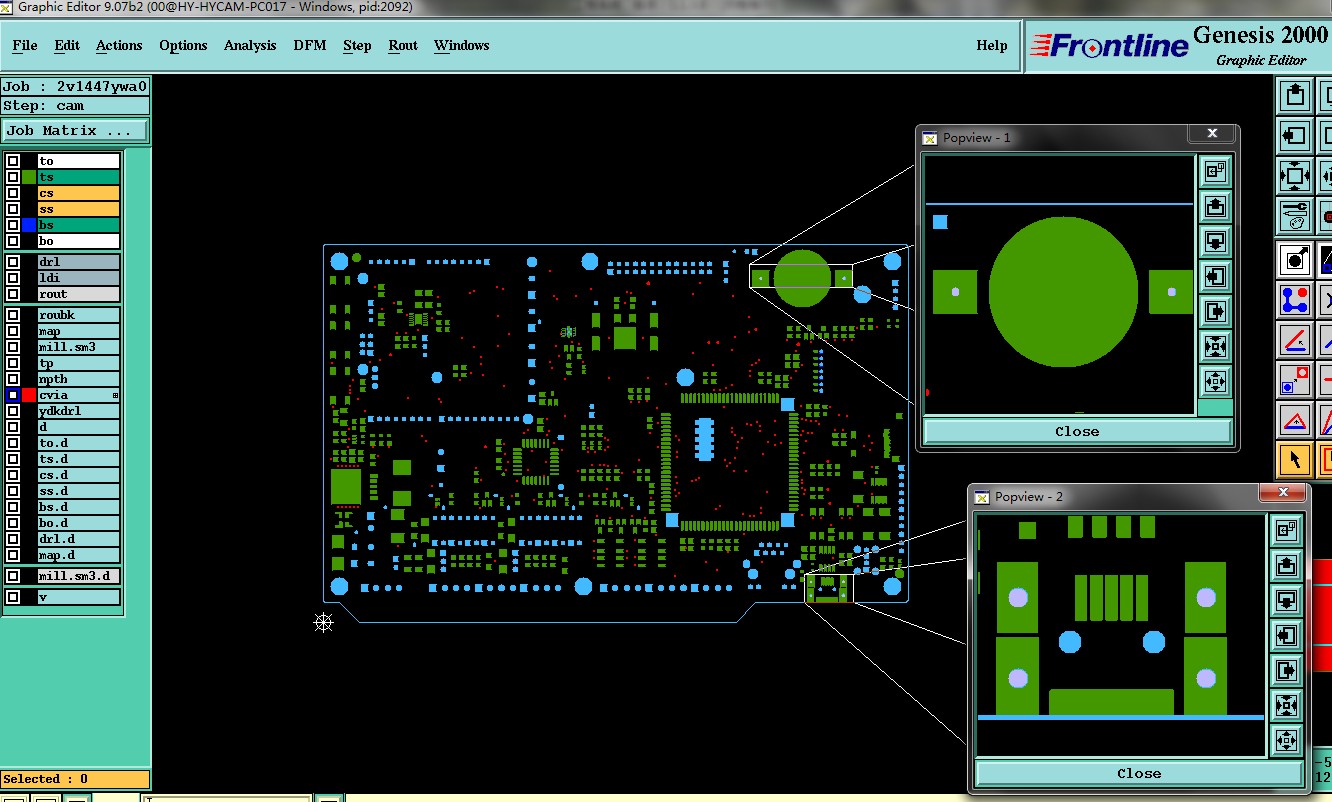
Task: Select the ss layer name
Action: tap(79, 209)
